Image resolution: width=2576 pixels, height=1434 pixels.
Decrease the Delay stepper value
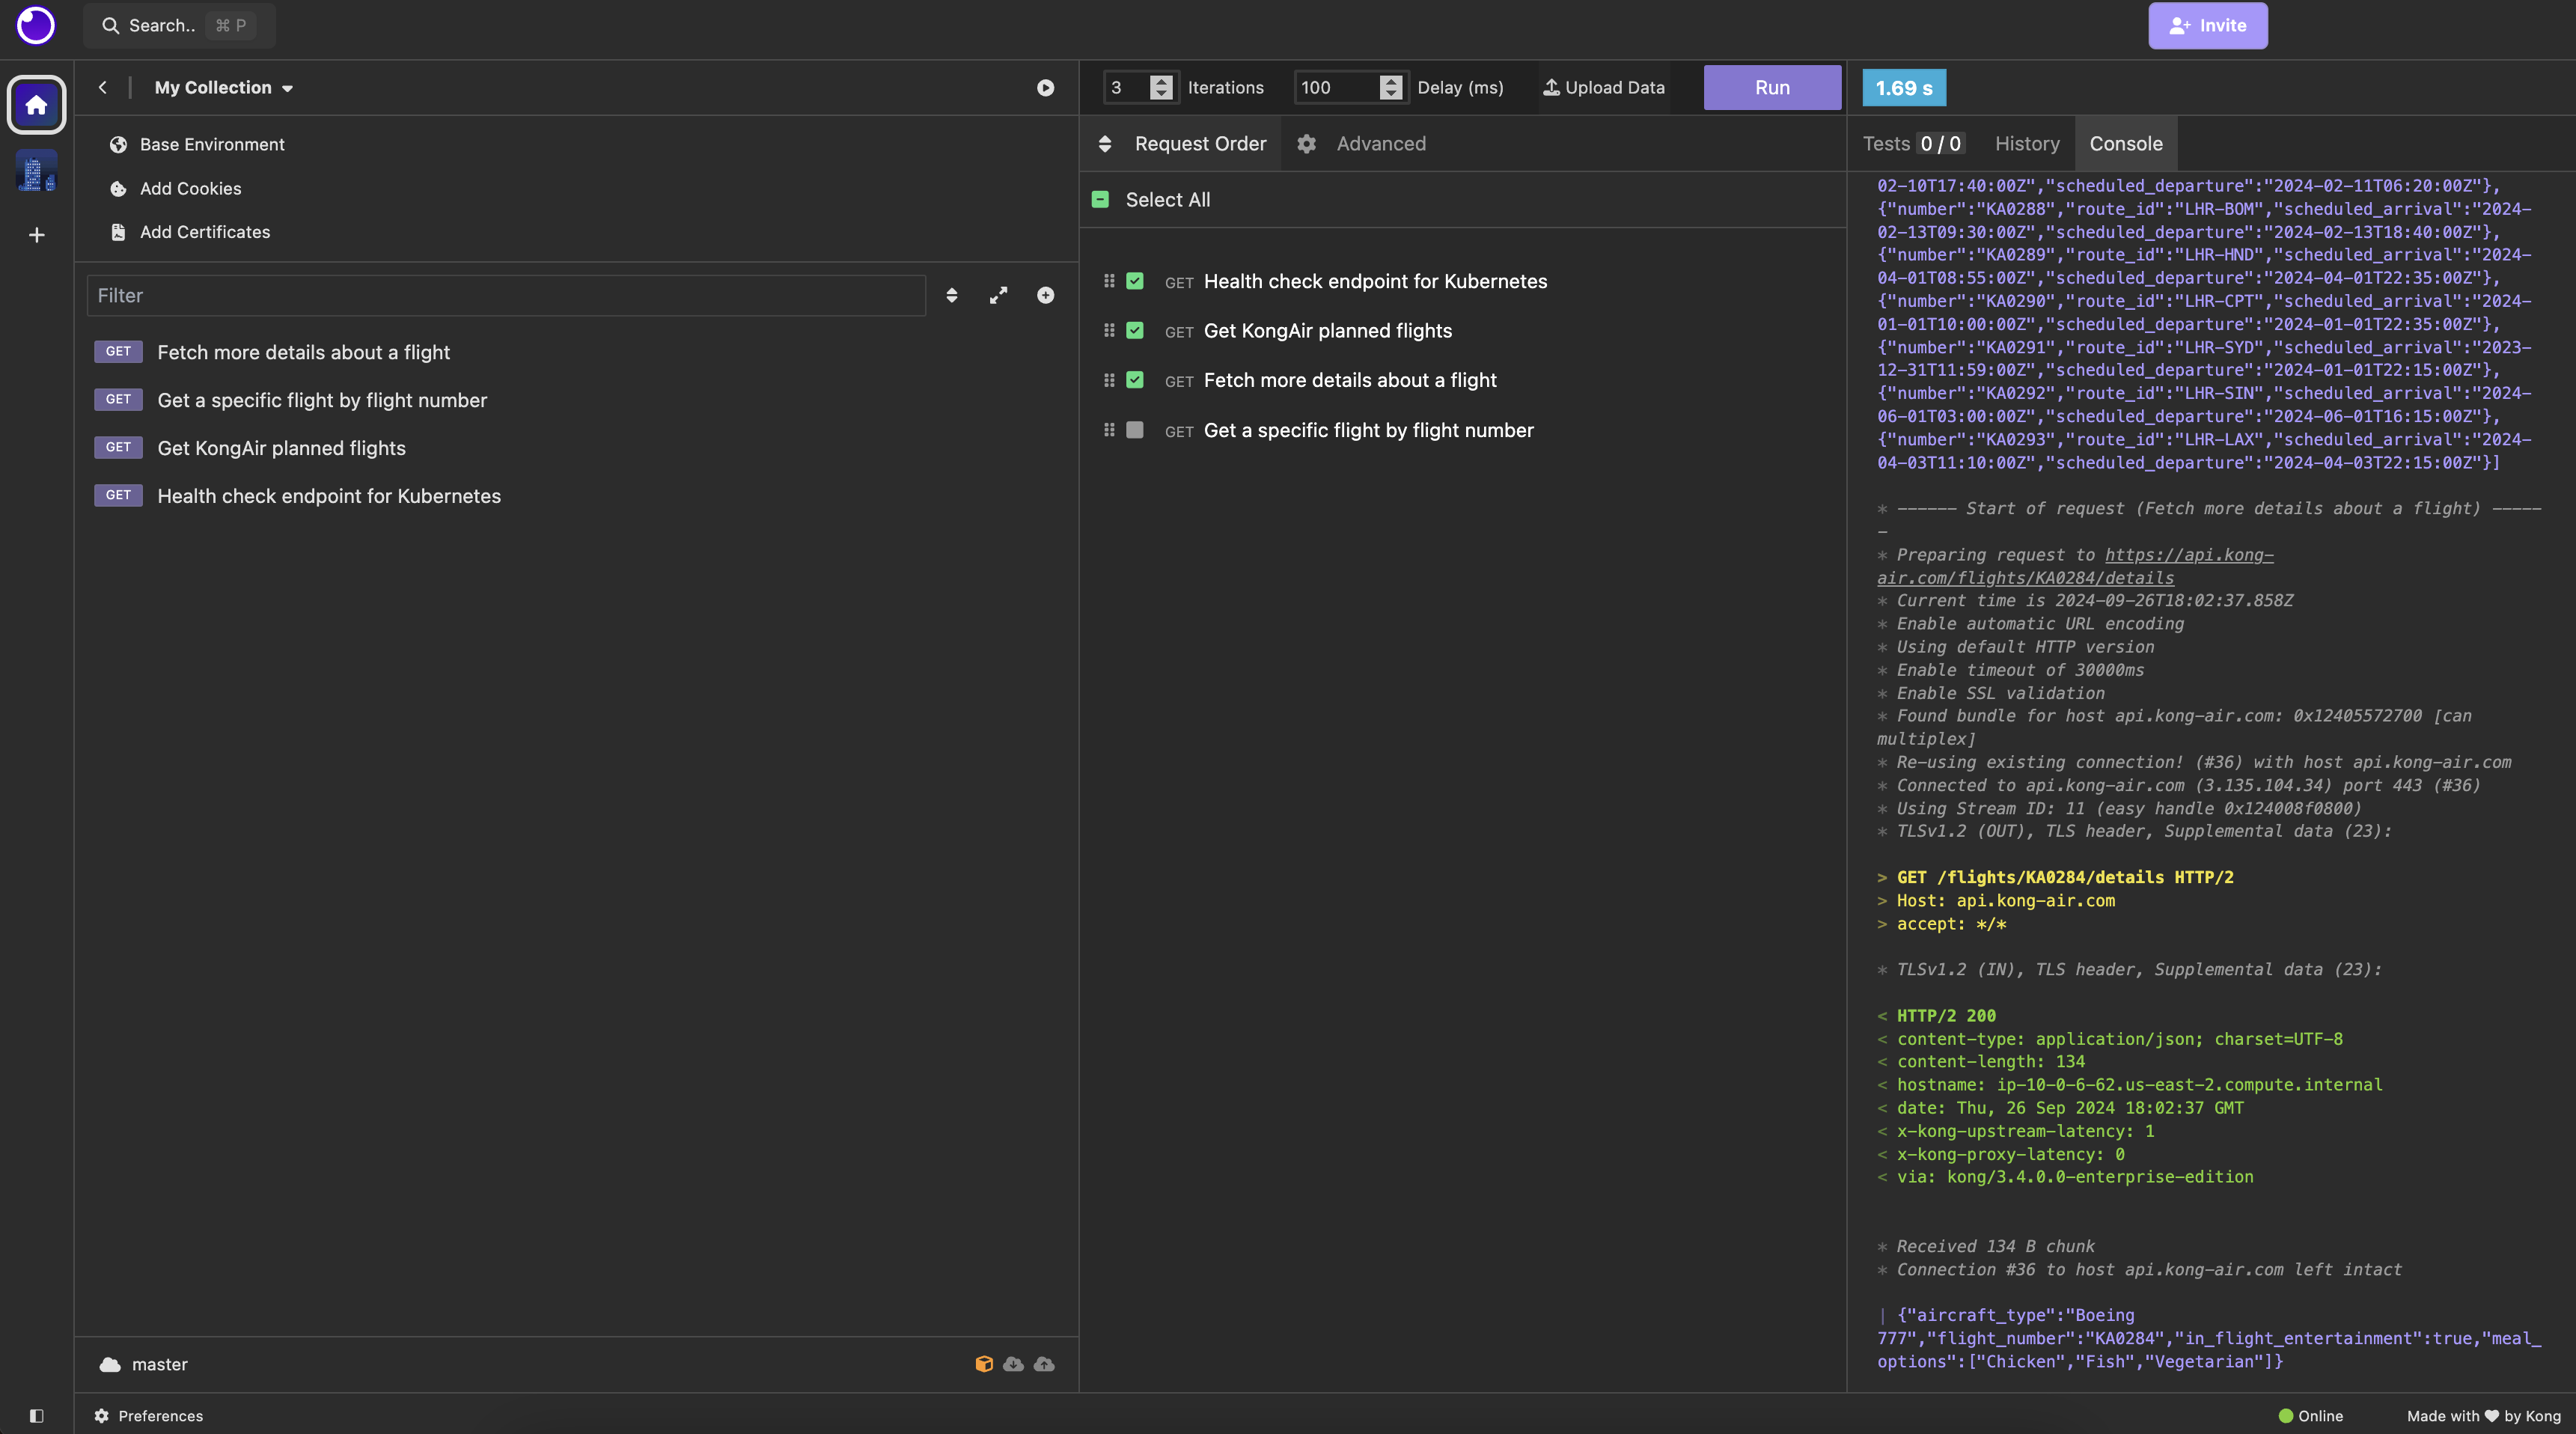[1391, 93]
